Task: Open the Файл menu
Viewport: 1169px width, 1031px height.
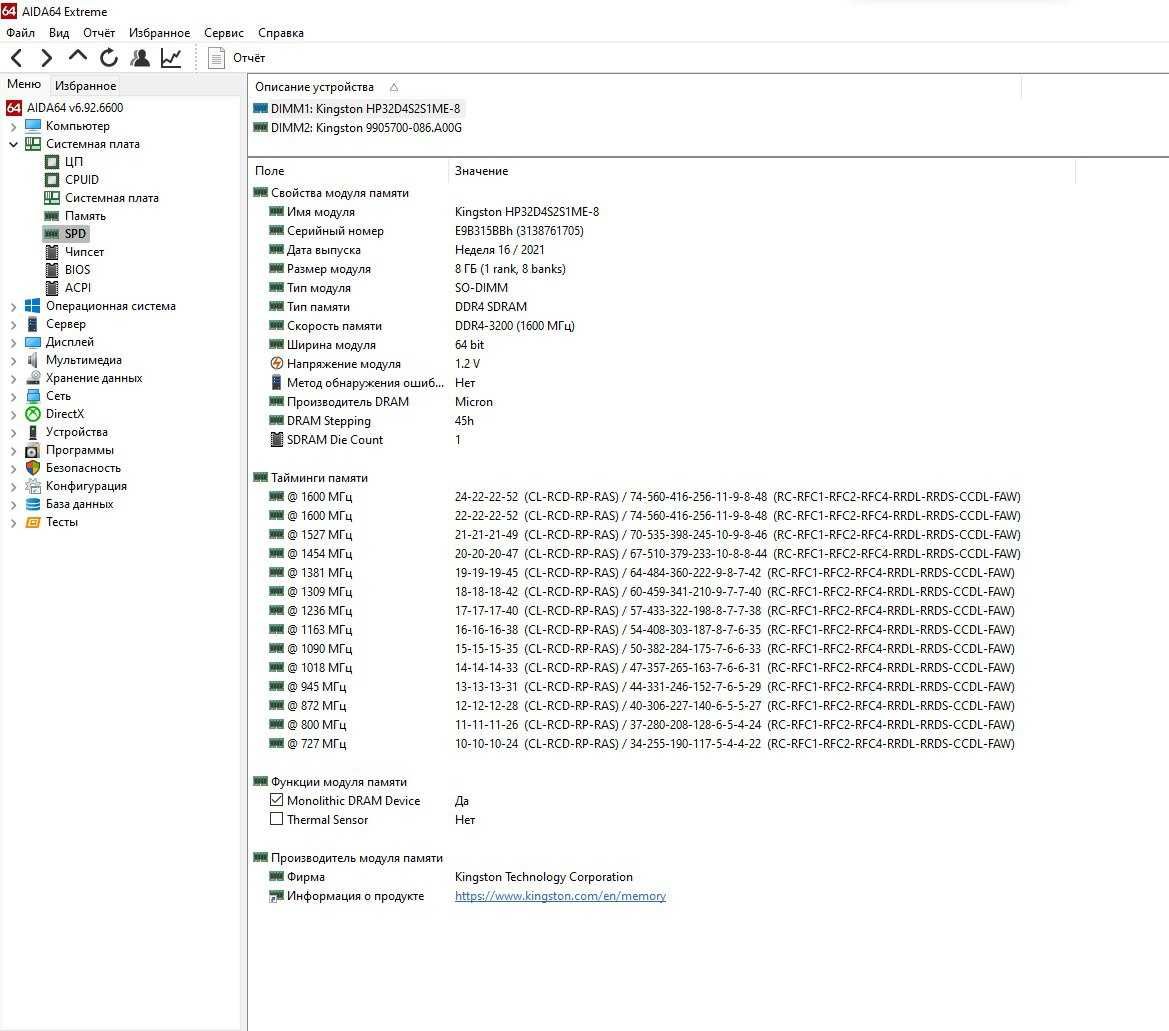Action: point(20,32)
